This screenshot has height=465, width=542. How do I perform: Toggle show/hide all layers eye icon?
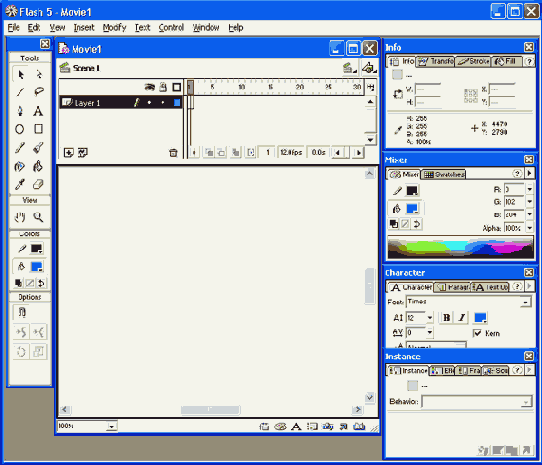[x=150, y=87]
